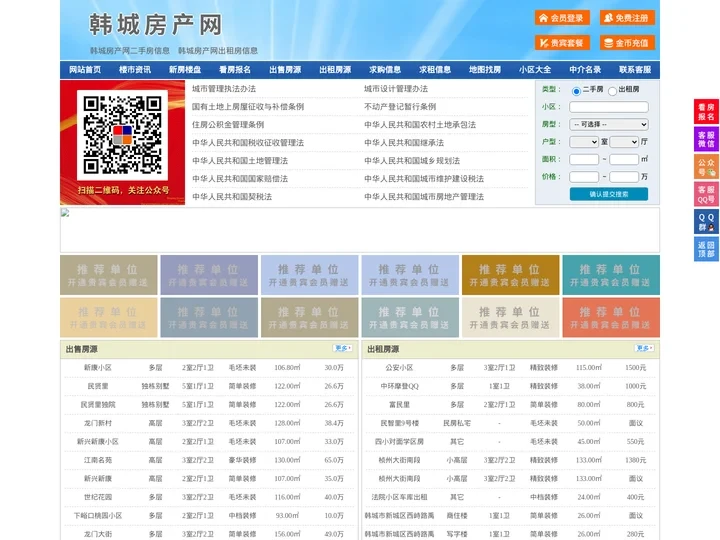This screenshot has width=720, height=540.
Task: Open 出售房源 menu item
Action: pyautogui.click(x=285, y=70)
